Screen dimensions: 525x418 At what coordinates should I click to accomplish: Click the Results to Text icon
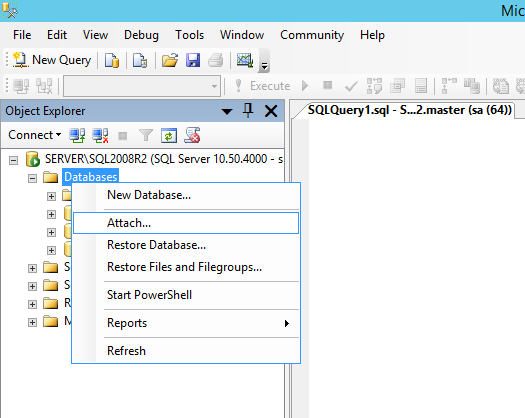(501, 86)
